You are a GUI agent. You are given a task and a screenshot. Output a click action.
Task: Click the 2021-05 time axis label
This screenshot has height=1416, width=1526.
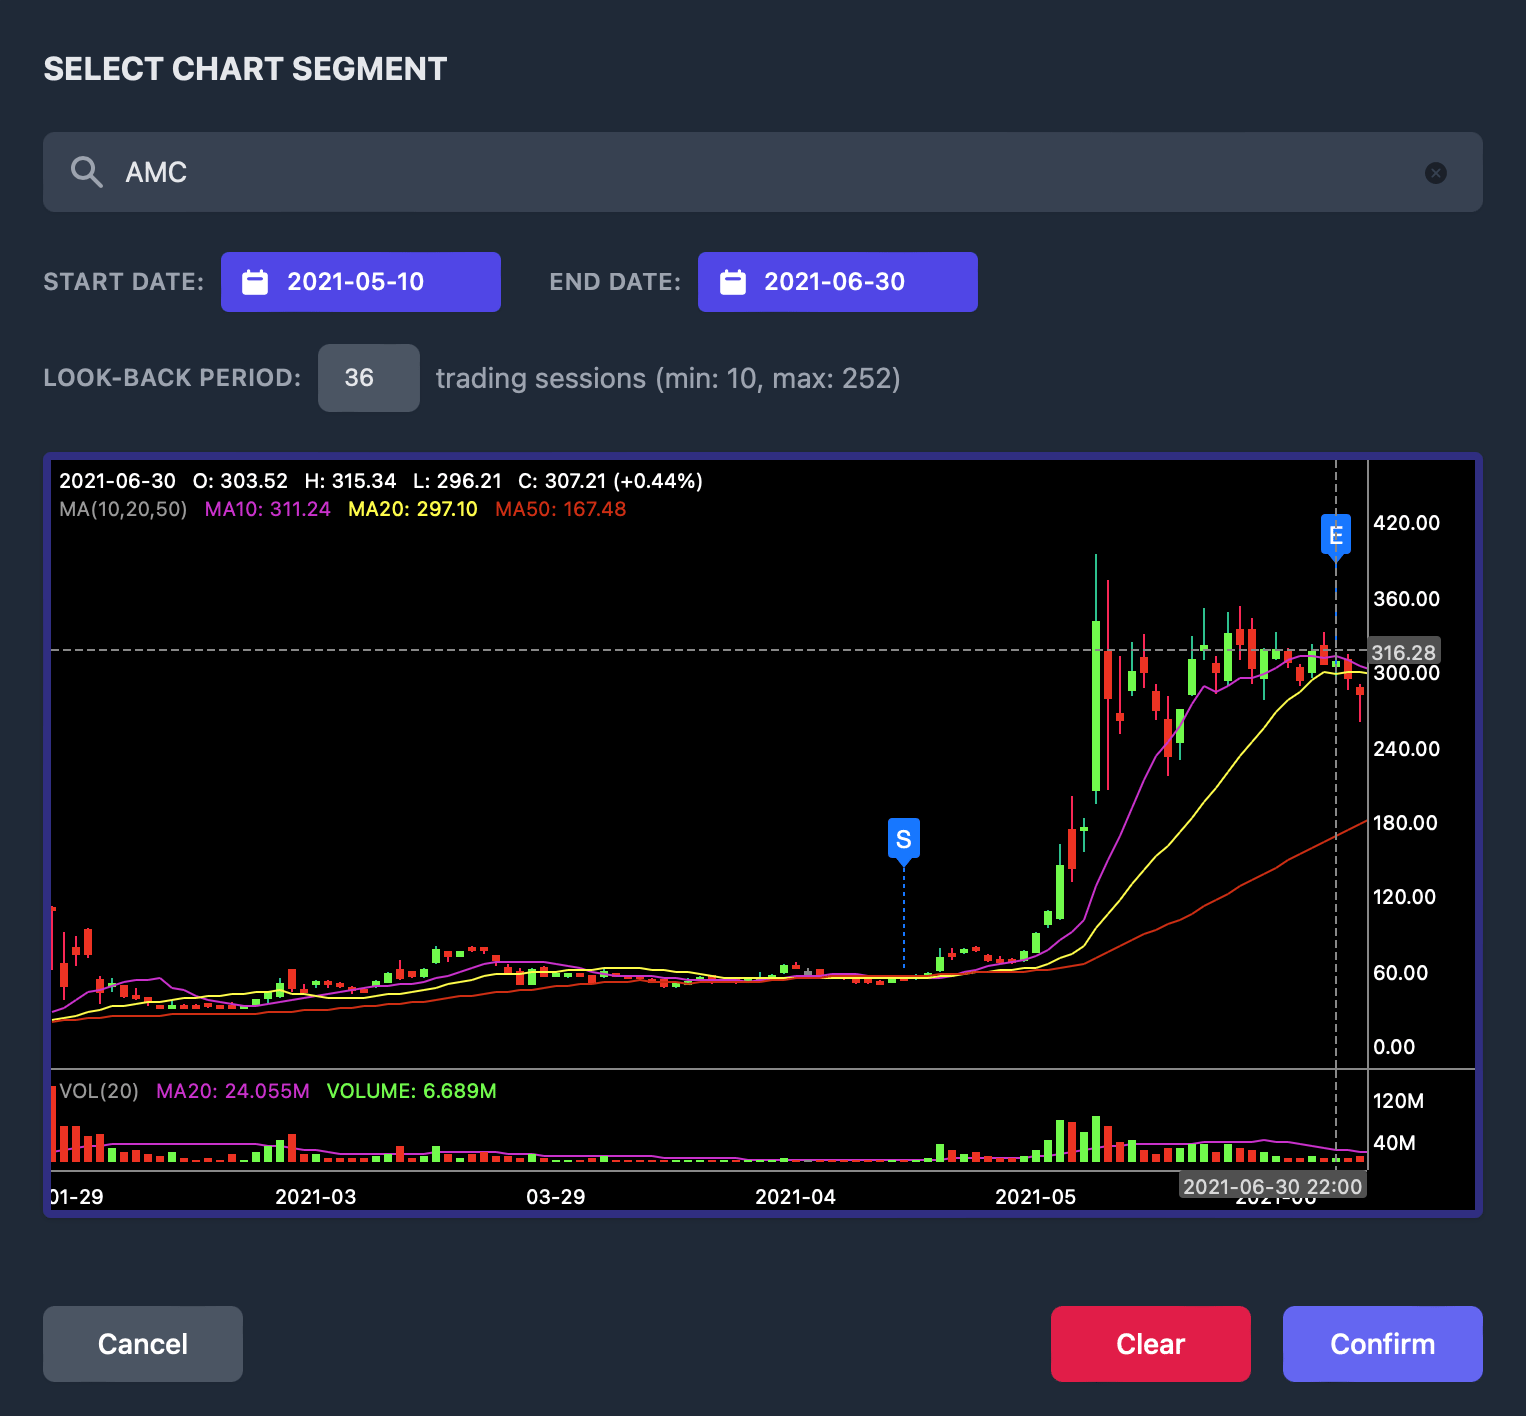(1035, 1197)
